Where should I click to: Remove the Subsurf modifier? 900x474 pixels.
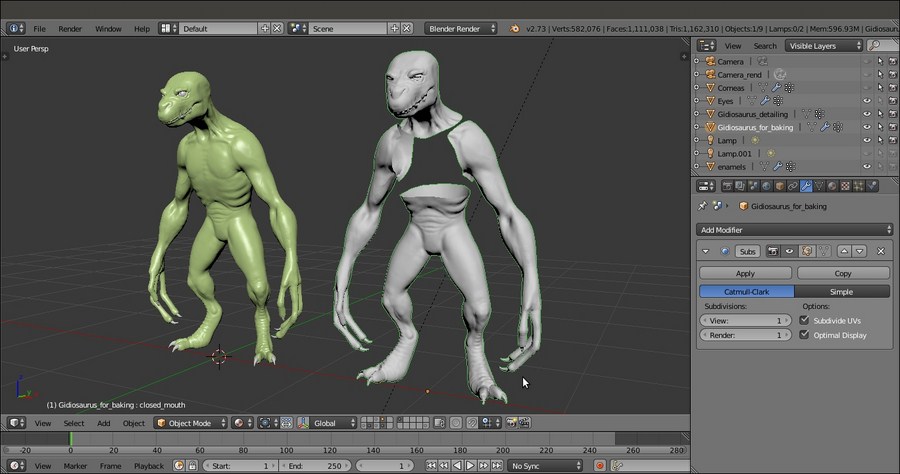point(881,251)
